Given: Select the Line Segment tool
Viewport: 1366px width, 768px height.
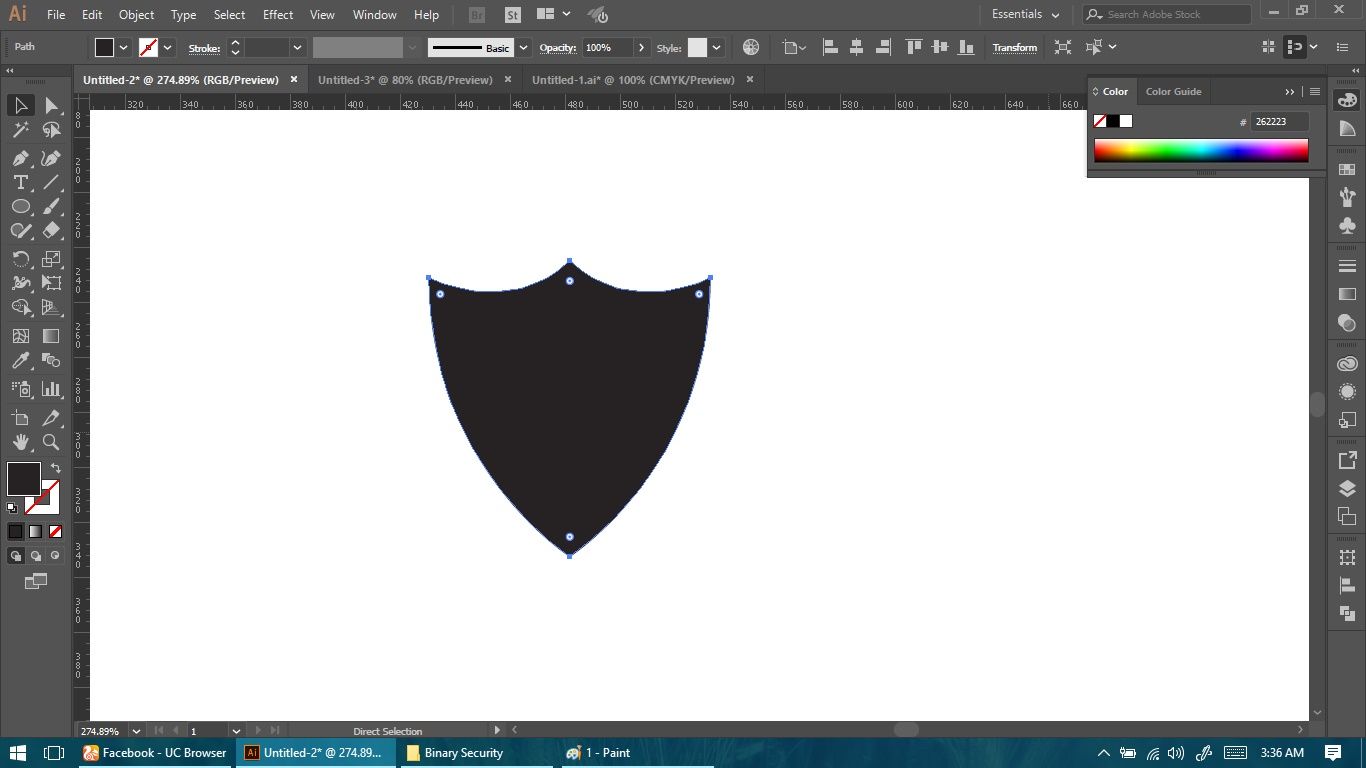Looking at the screenshot, I should tap(52, 182).
